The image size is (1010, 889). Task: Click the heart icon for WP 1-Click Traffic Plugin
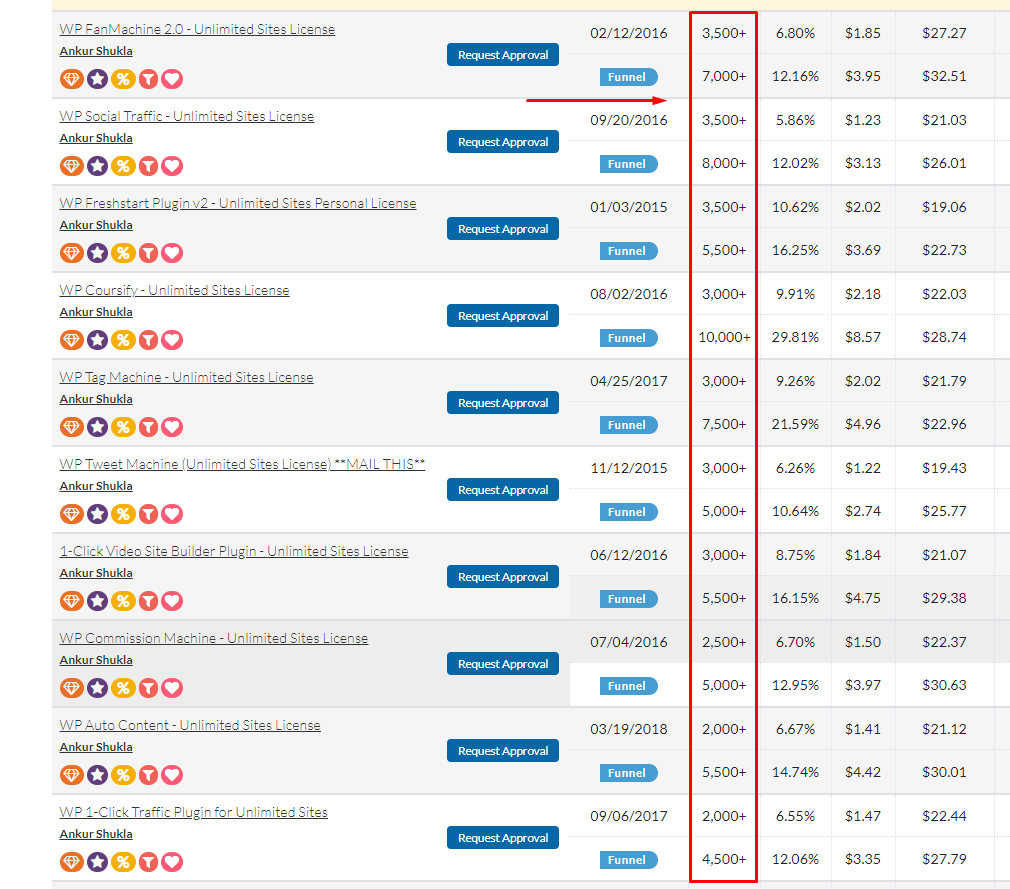(172, 862)
